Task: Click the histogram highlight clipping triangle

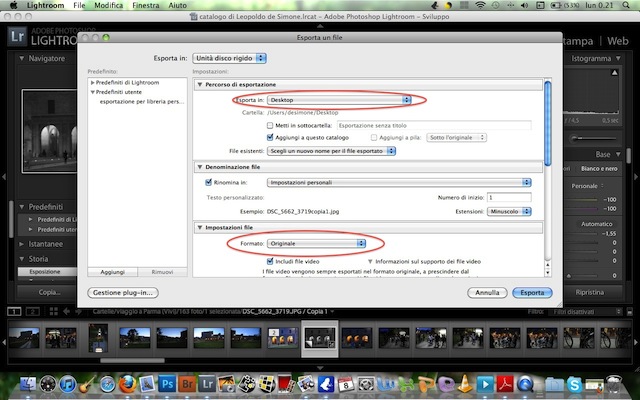Action: tap(614, 73)
